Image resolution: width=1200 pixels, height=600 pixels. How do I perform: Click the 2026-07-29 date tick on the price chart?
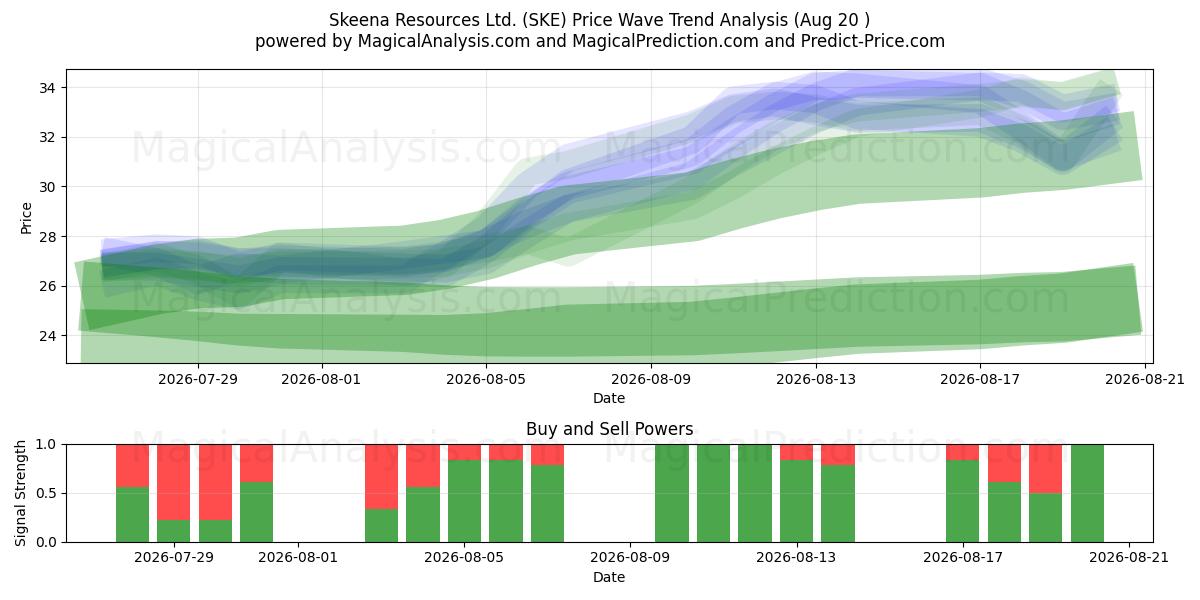point(197,379)
